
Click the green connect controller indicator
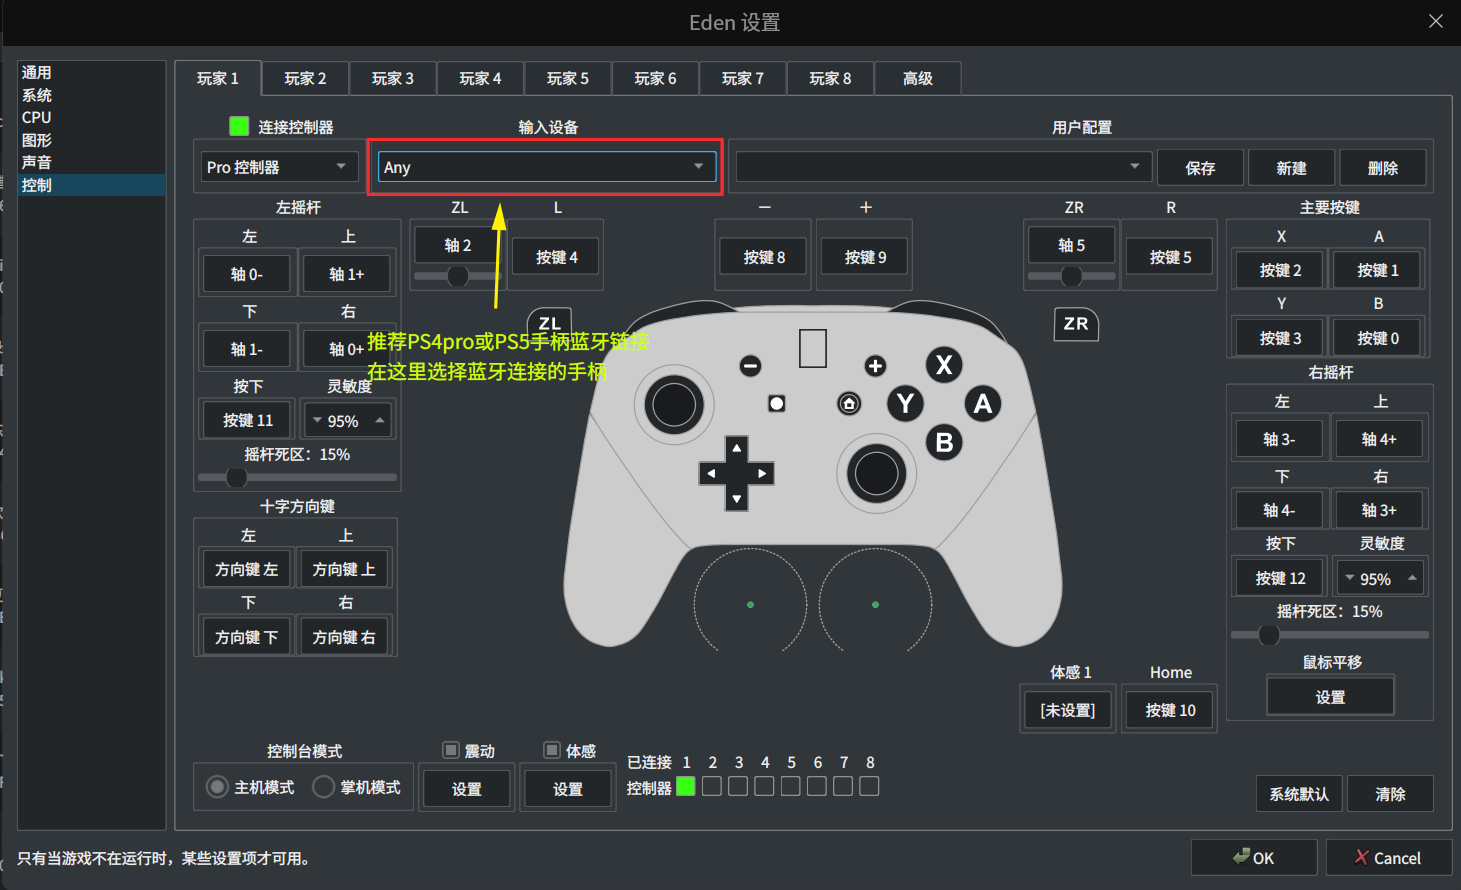click(239, 126)
